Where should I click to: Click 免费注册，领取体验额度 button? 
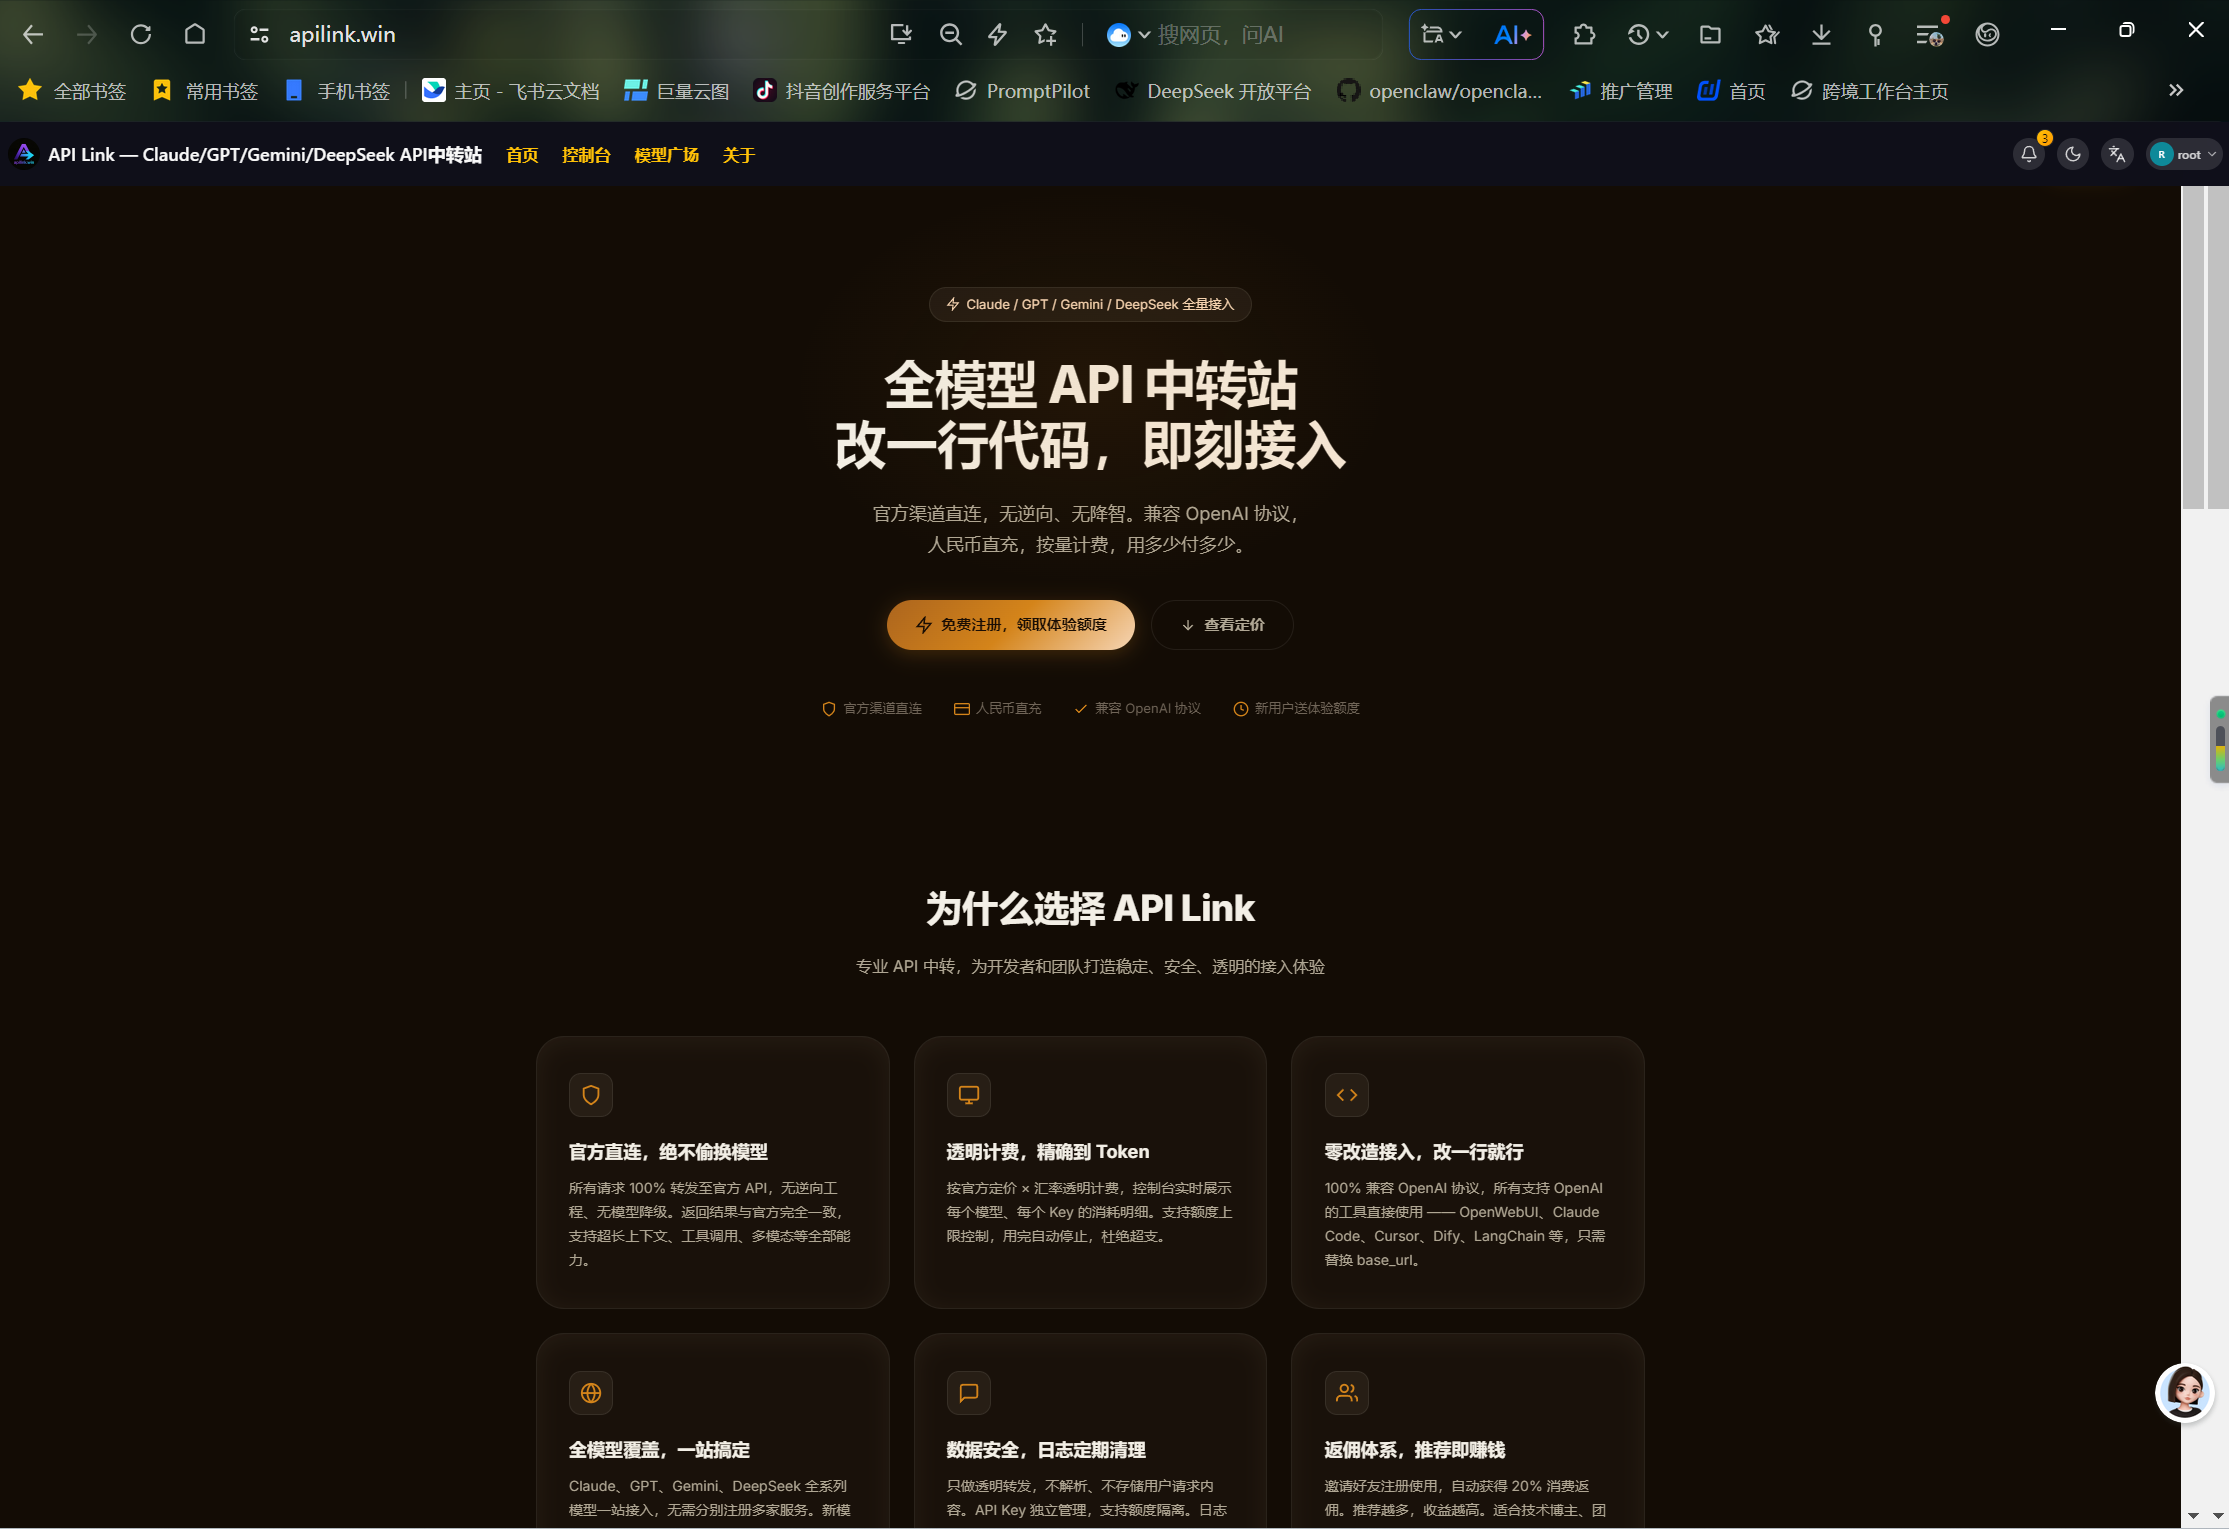pos(1010,625)
